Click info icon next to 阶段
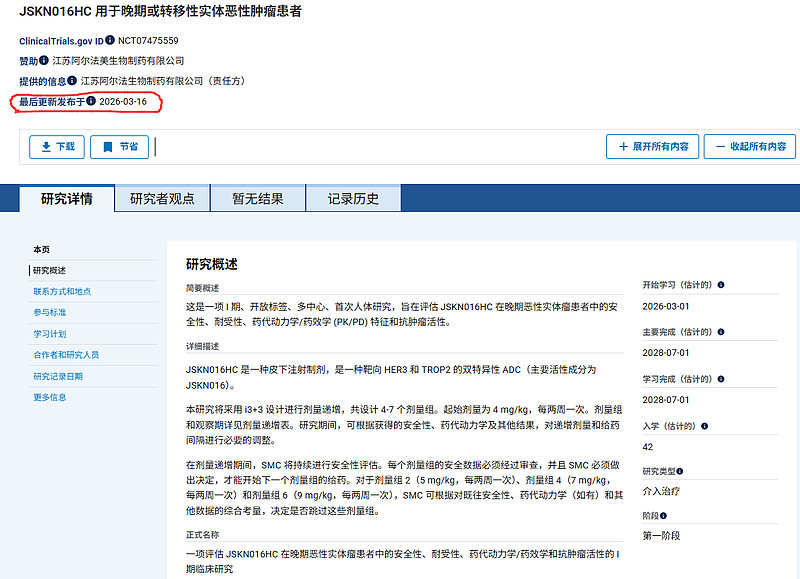The width and height of the screenshot is (800, 579). (x=664, y=516)
